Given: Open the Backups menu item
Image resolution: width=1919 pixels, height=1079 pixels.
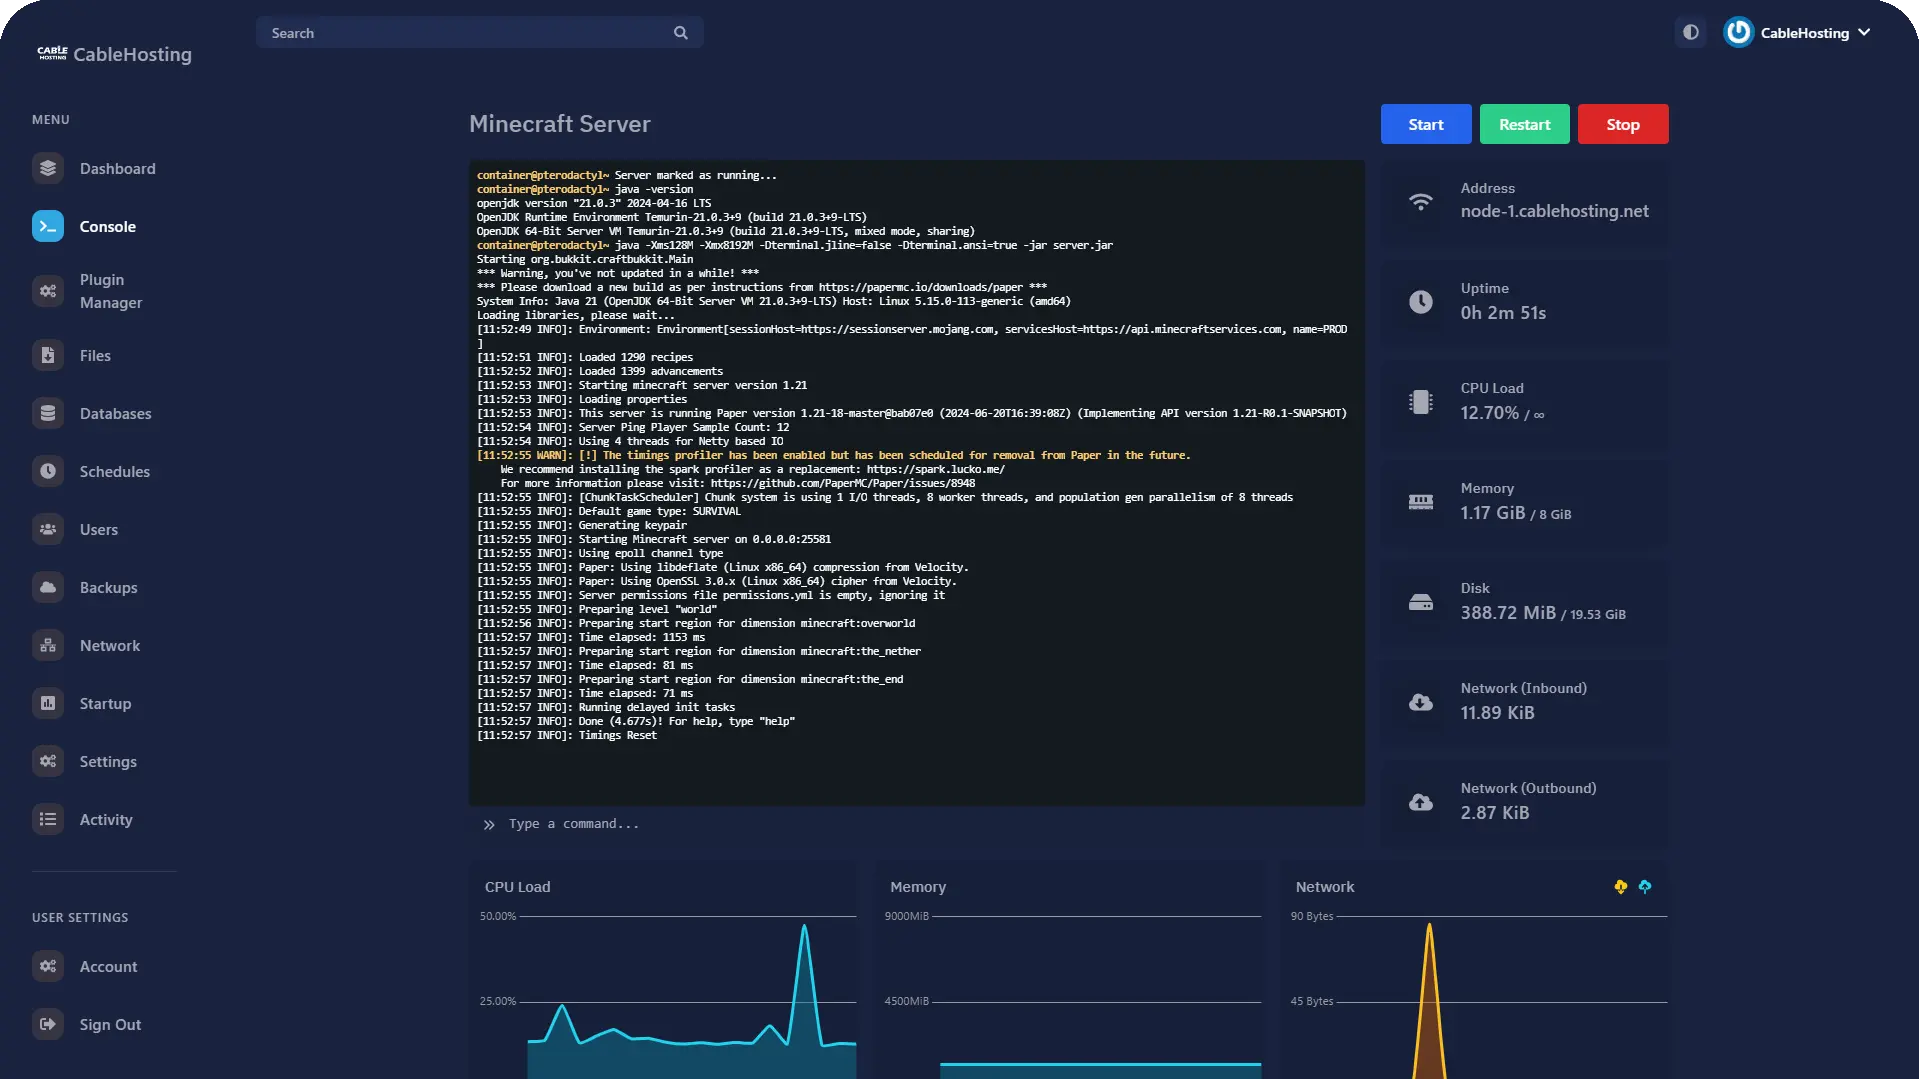Looking at the screenshot, I should pos(109,587).
